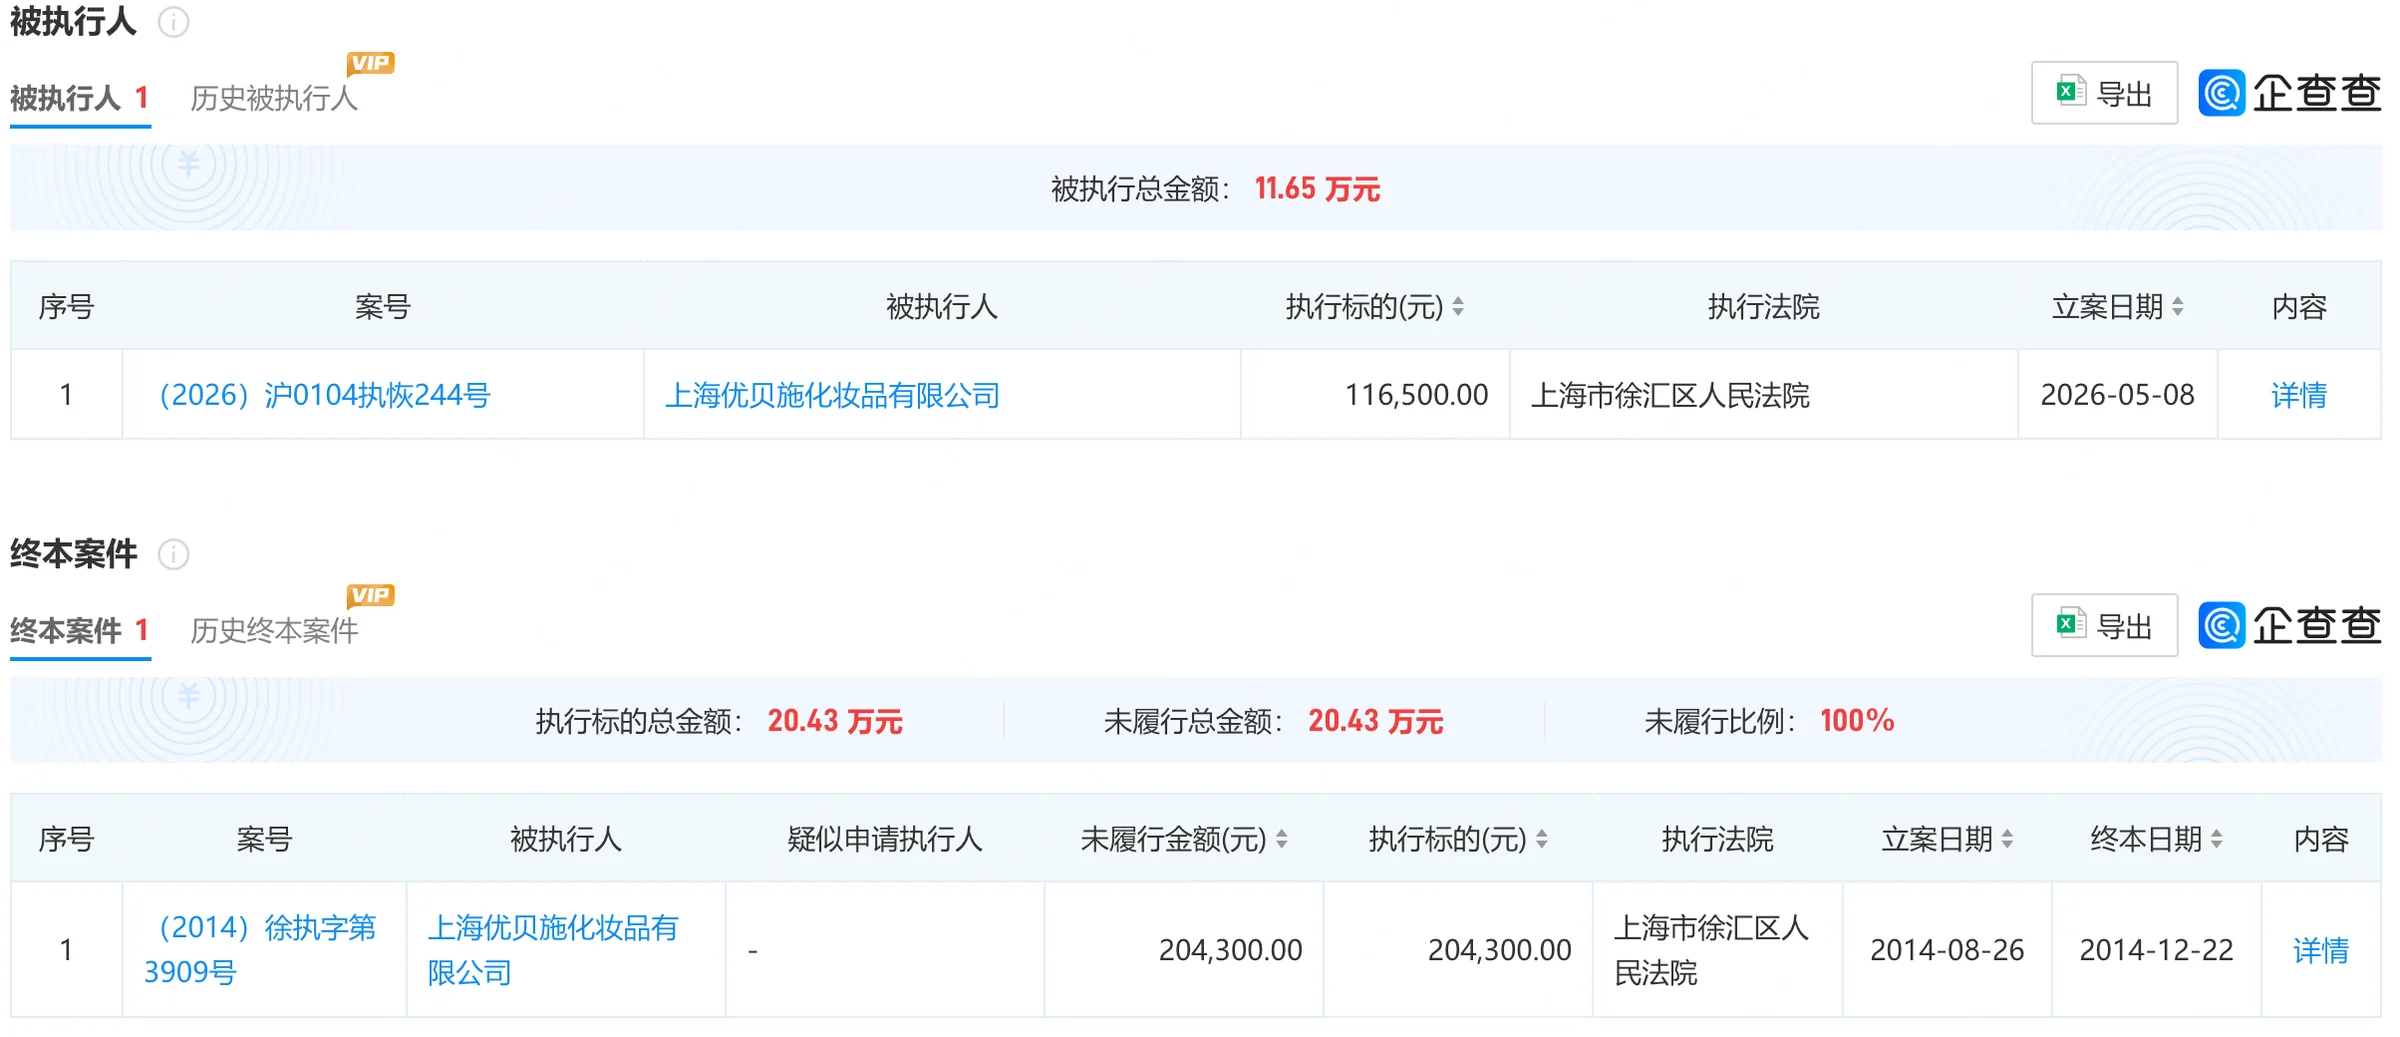View 详情 for the 2014-08-26 case
This screenshot has width=2400, height=1037.
(2321, 950)
